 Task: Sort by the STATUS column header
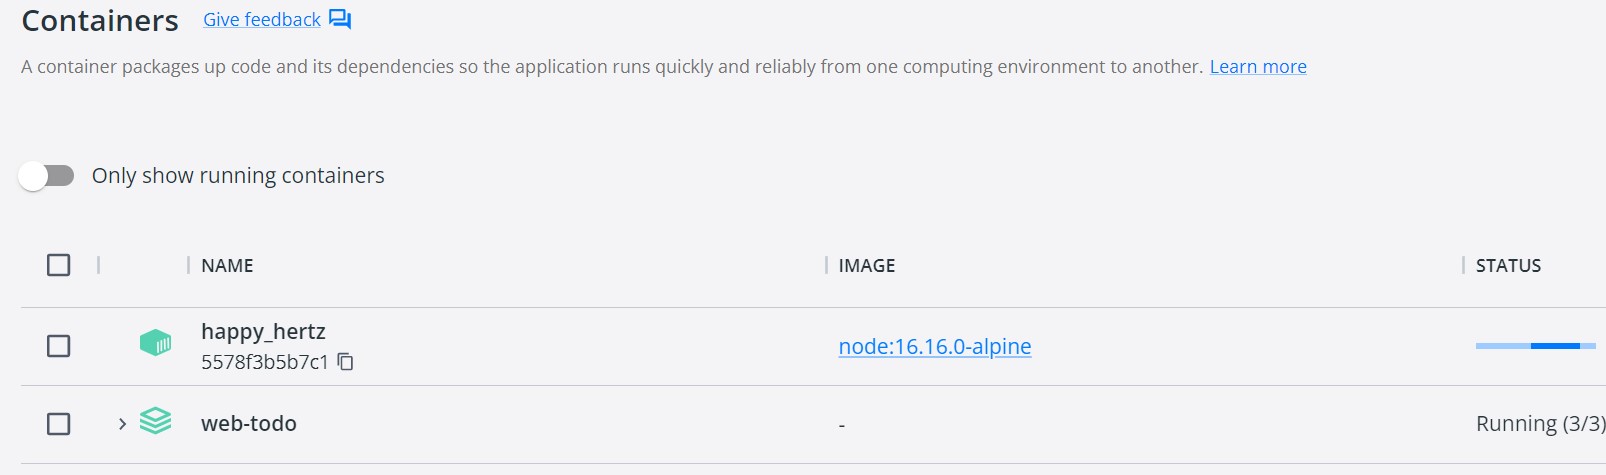pos(1508,266)
